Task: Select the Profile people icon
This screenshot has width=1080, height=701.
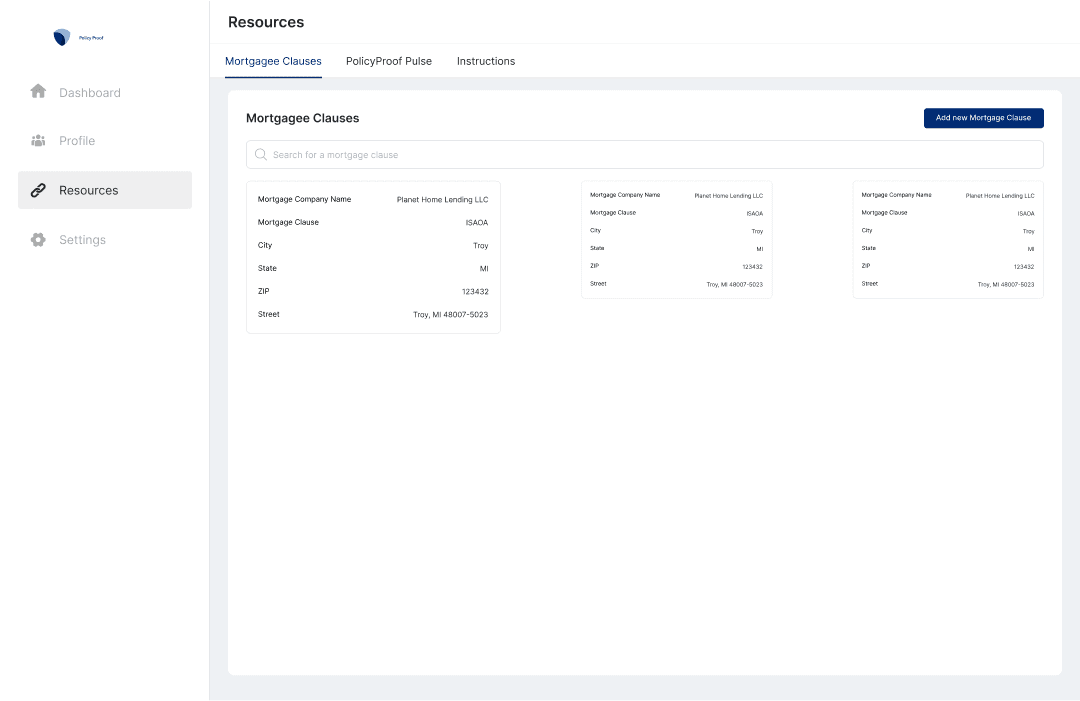Action: (38, 140)
